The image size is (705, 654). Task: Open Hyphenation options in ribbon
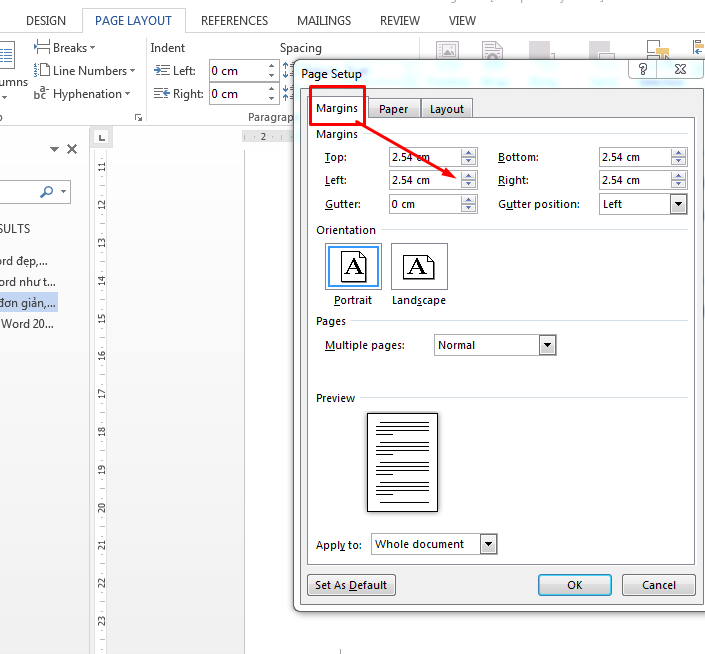[42, 94]
